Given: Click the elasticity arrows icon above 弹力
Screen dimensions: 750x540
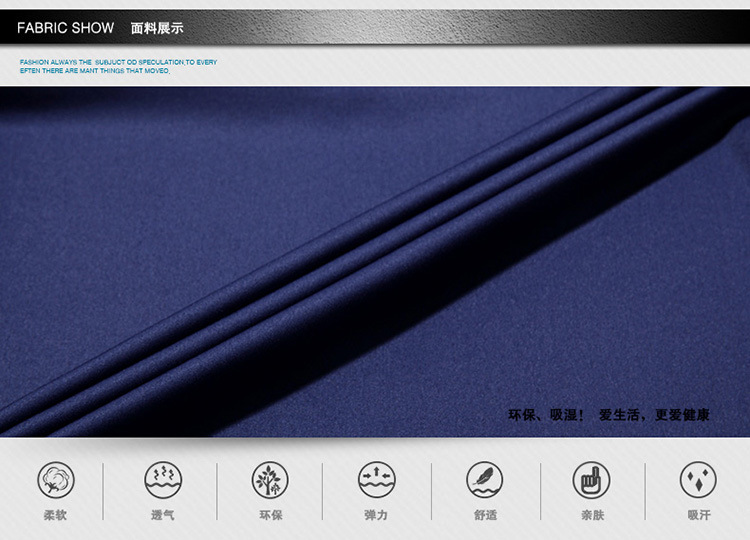Looking at the screenshot, I should [377, 480].
